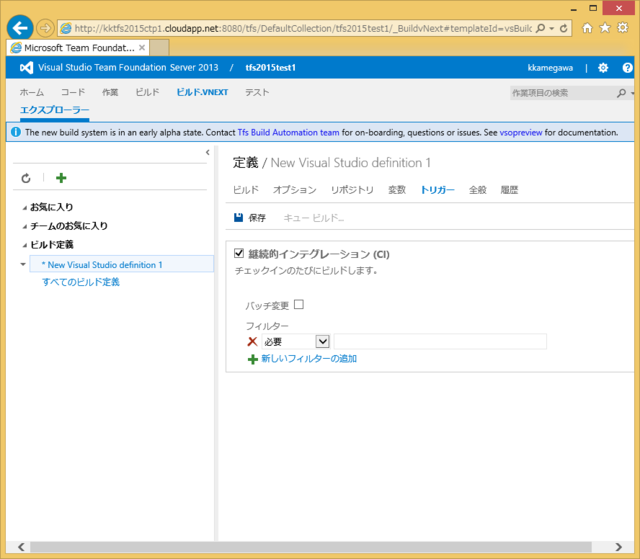The width and height of the screenshot is (640, 559).
Task: Click the Visual Studio logo icon
Action: point(27,67)
